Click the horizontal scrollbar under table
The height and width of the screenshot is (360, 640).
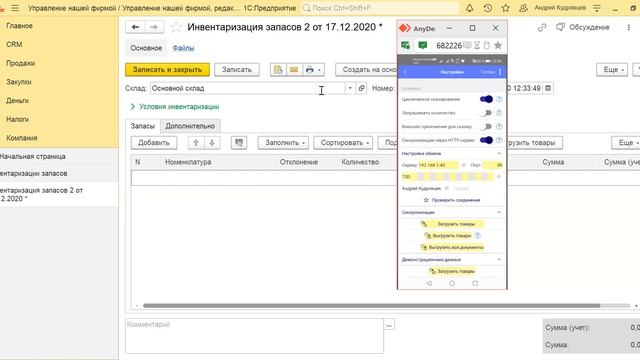371,305
